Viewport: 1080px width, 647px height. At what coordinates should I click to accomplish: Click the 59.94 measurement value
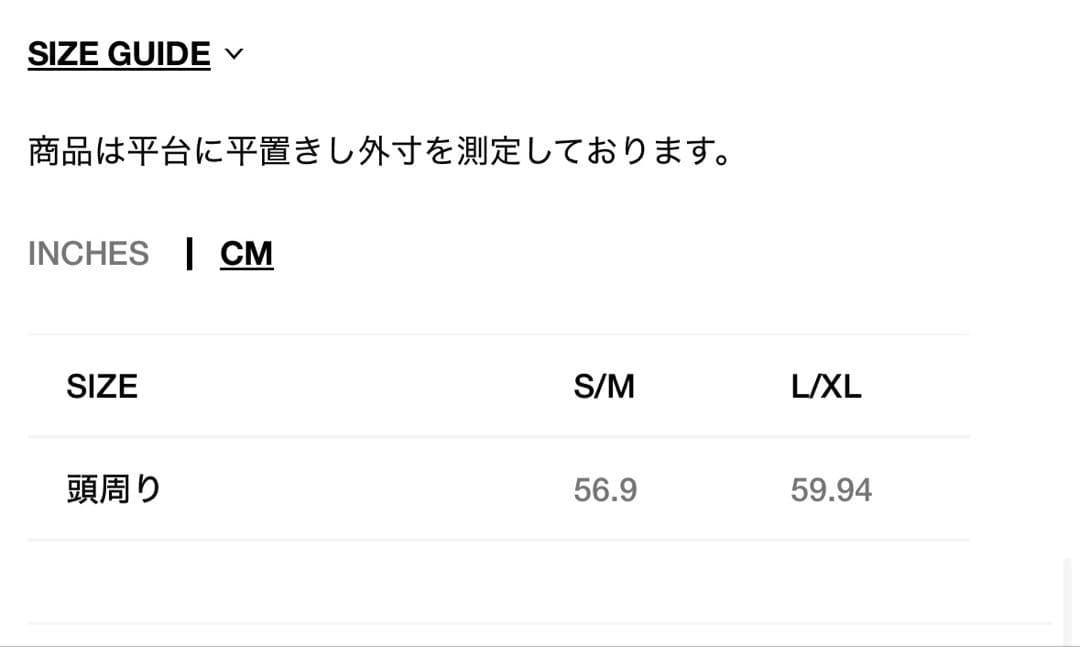(831, 491)
